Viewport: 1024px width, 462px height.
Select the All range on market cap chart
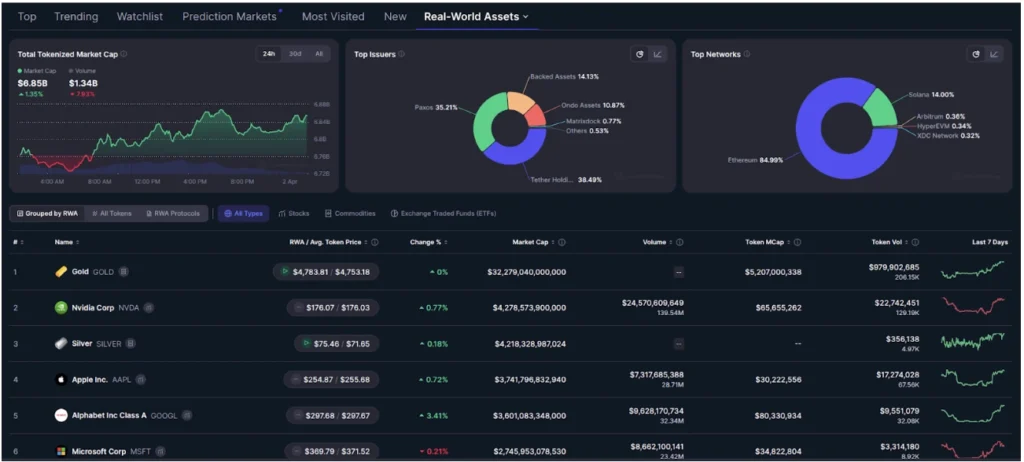(x=318, y=54)
